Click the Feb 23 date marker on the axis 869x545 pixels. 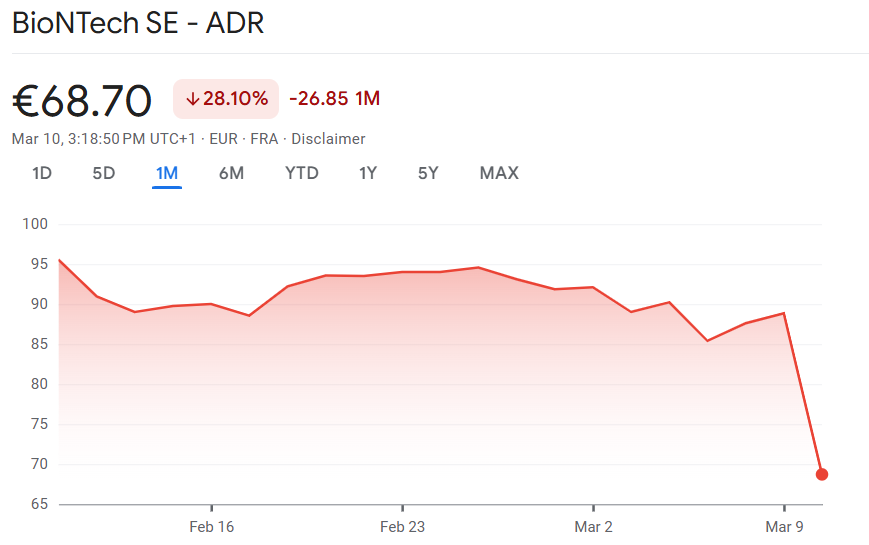point(402,526)
